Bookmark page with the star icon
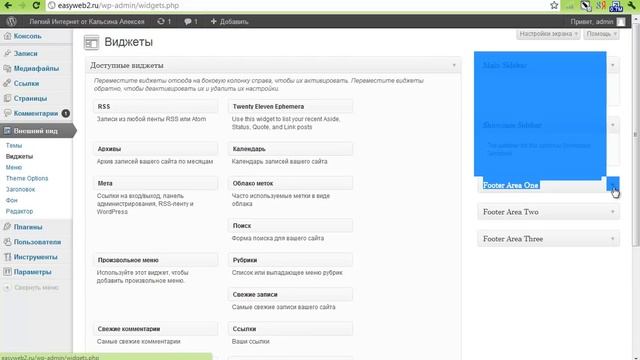The width and height of the screenshot is (640, 360). click(x=554, y=5)
